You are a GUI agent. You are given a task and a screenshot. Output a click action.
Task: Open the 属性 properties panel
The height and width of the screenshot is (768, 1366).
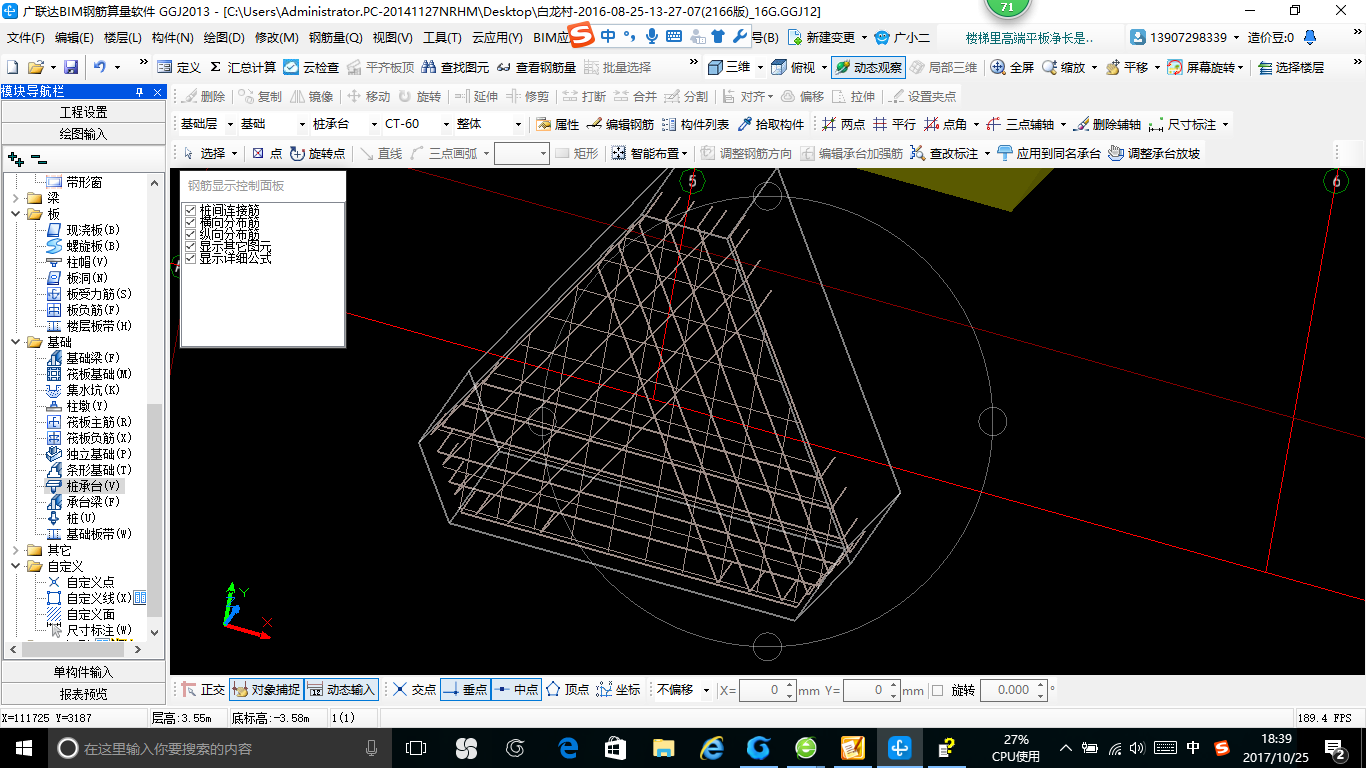click(x=557, y=124)
